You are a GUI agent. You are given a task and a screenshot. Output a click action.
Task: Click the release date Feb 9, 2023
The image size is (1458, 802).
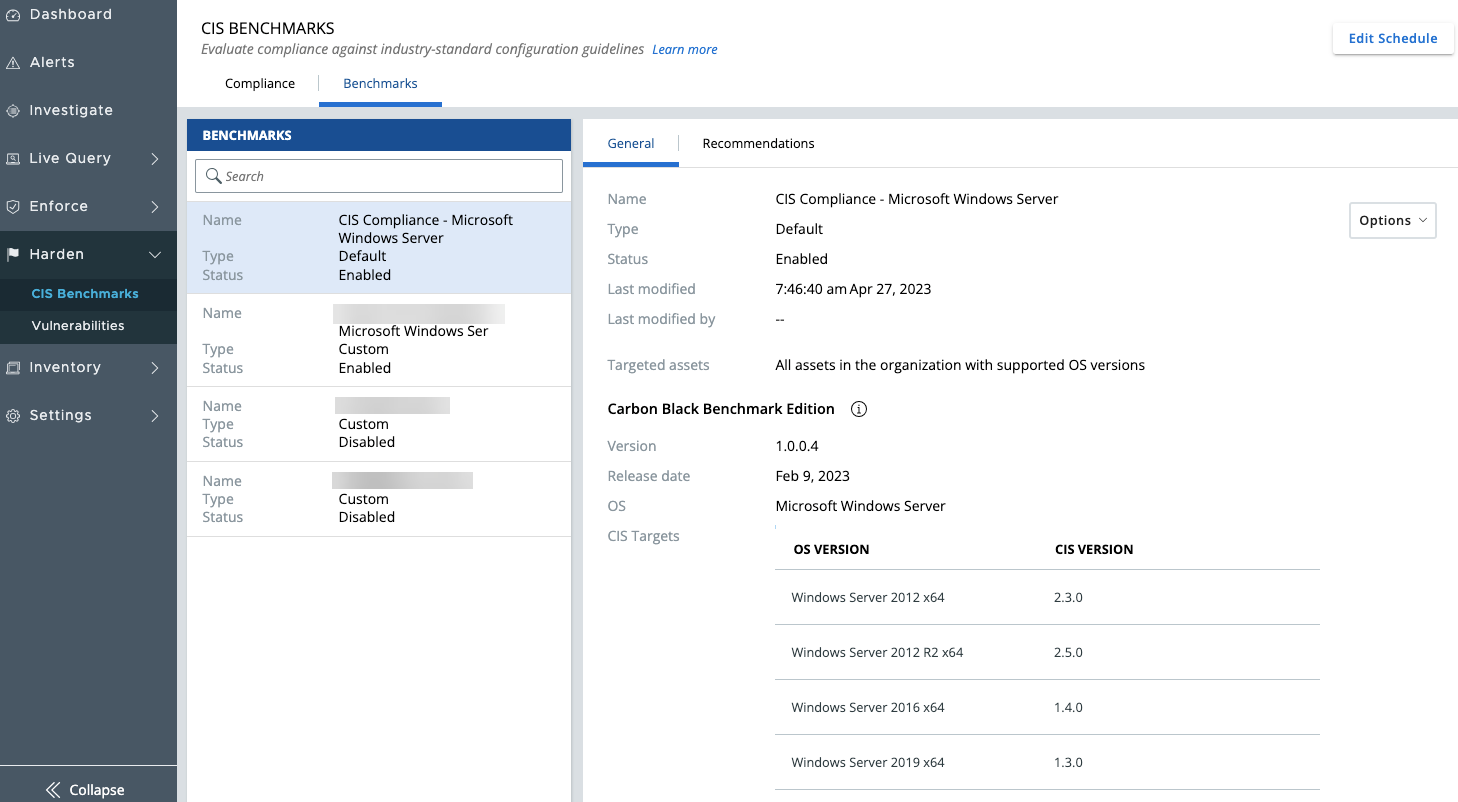point(812,477)
